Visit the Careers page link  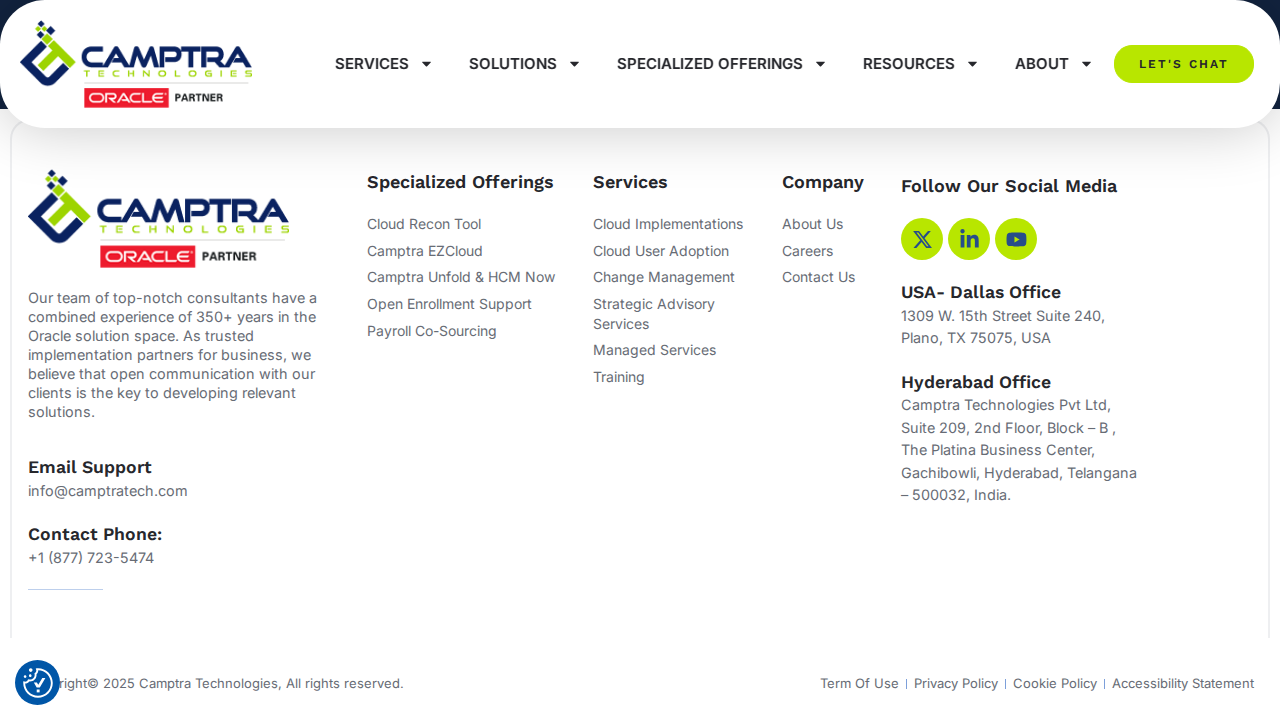(x=807, y=251)
